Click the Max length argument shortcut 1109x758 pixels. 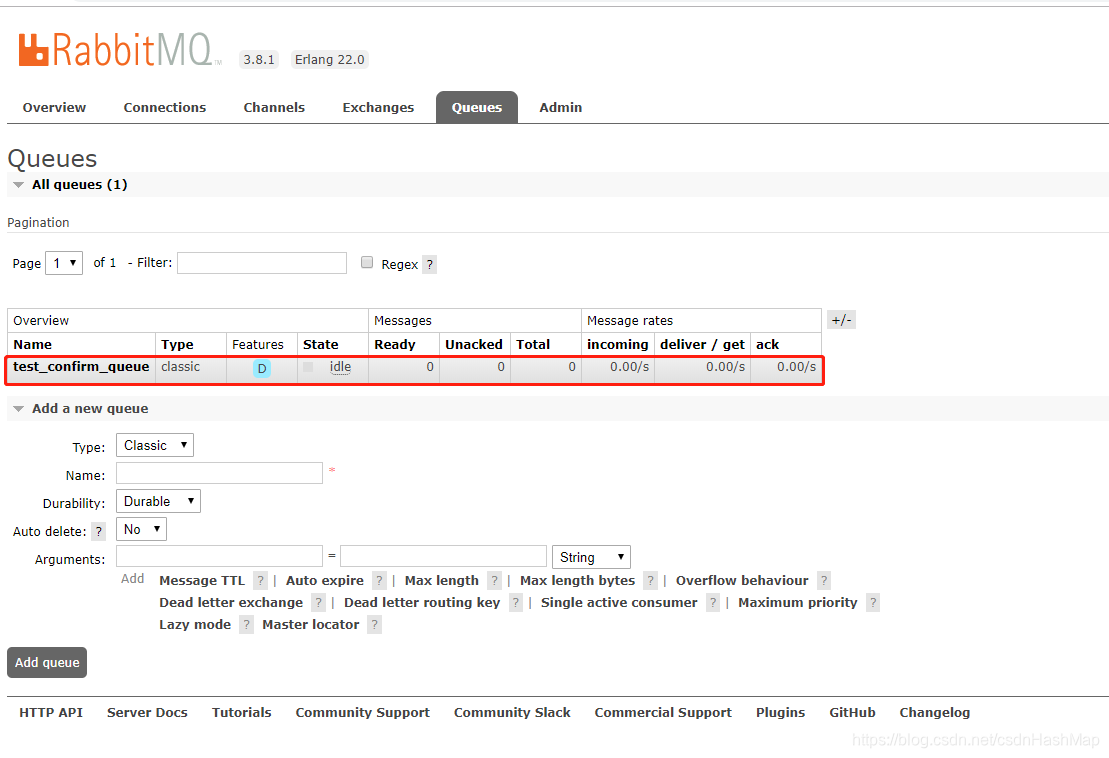441,581
